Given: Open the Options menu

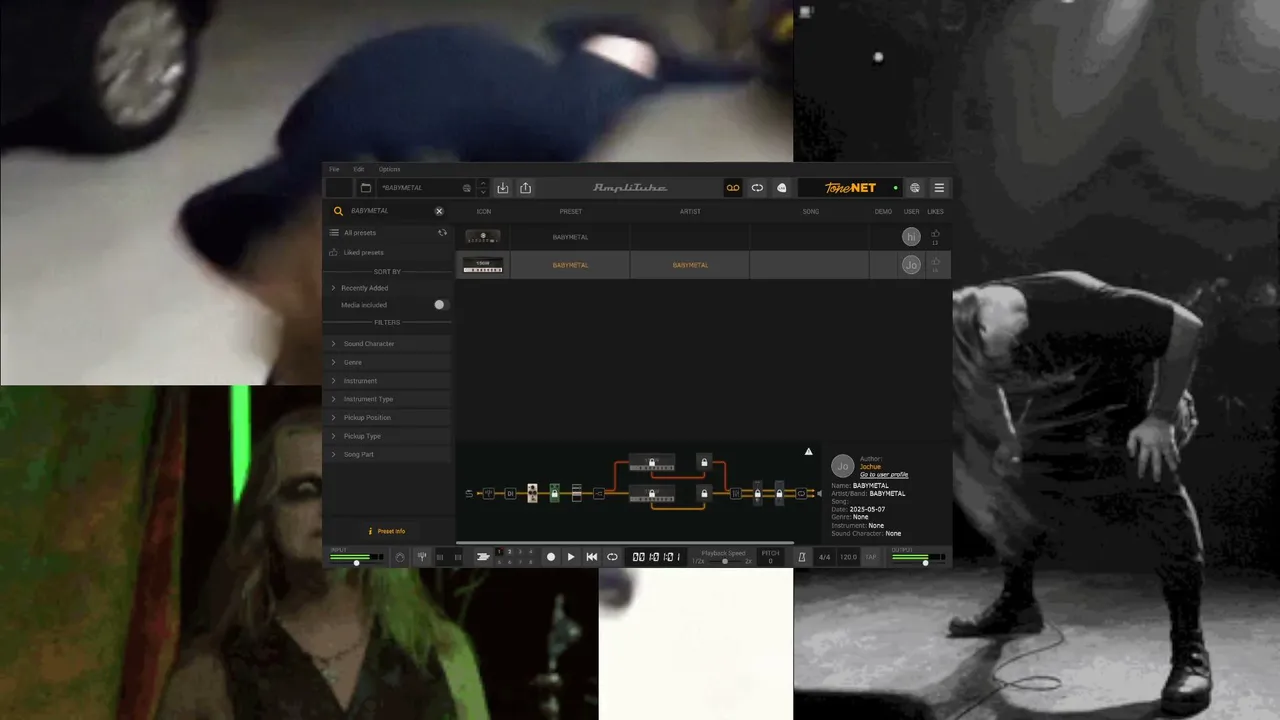Looking at the screenshot, I should pyautogui.click(x=389, y=169).
